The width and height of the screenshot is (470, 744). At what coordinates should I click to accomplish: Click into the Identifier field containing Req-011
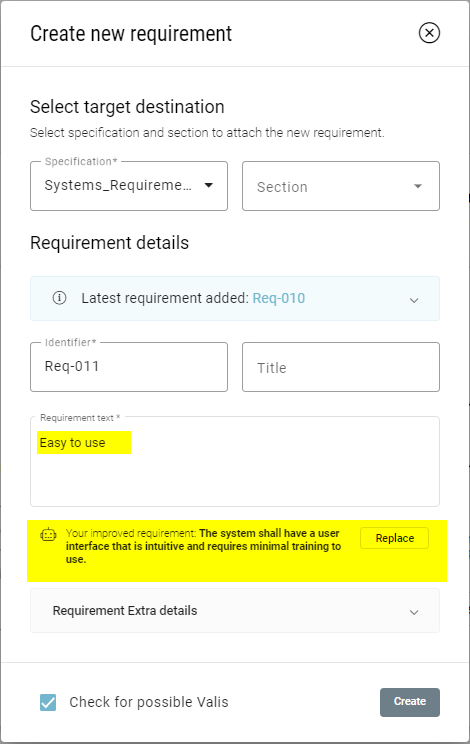click(x=129, y=367)
